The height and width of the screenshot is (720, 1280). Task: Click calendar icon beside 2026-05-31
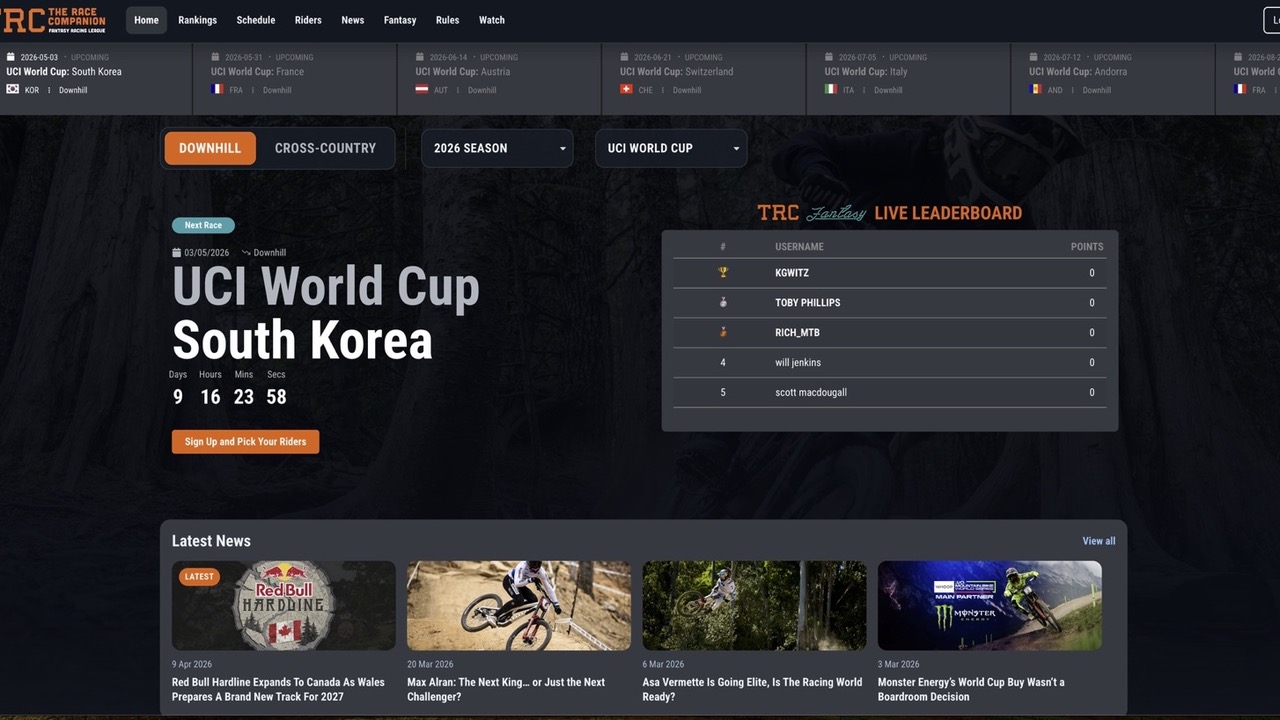[215, 57]
